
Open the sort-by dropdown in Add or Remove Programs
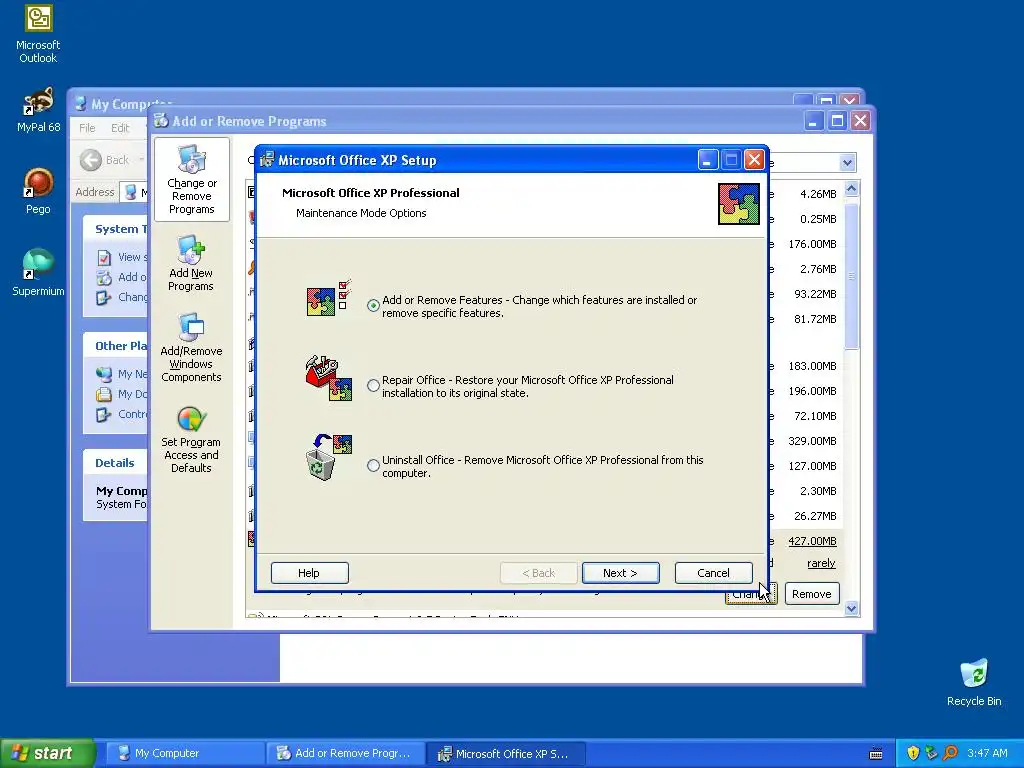(847, 163)
